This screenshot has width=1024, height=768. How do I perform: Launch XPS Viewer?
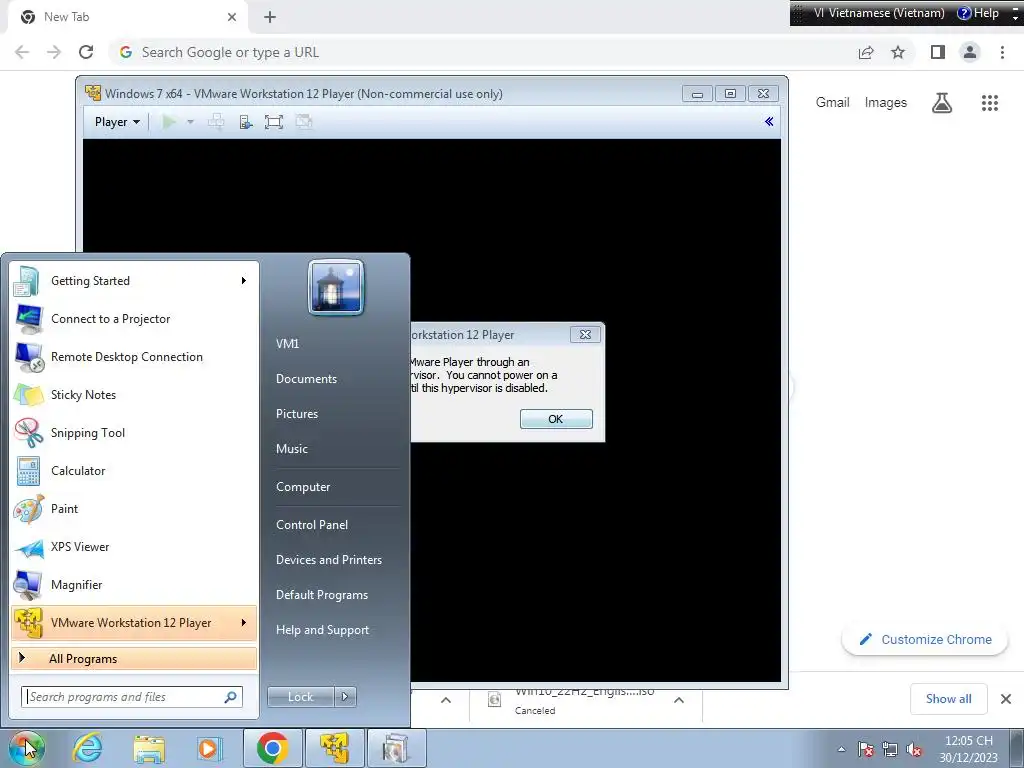134,547
